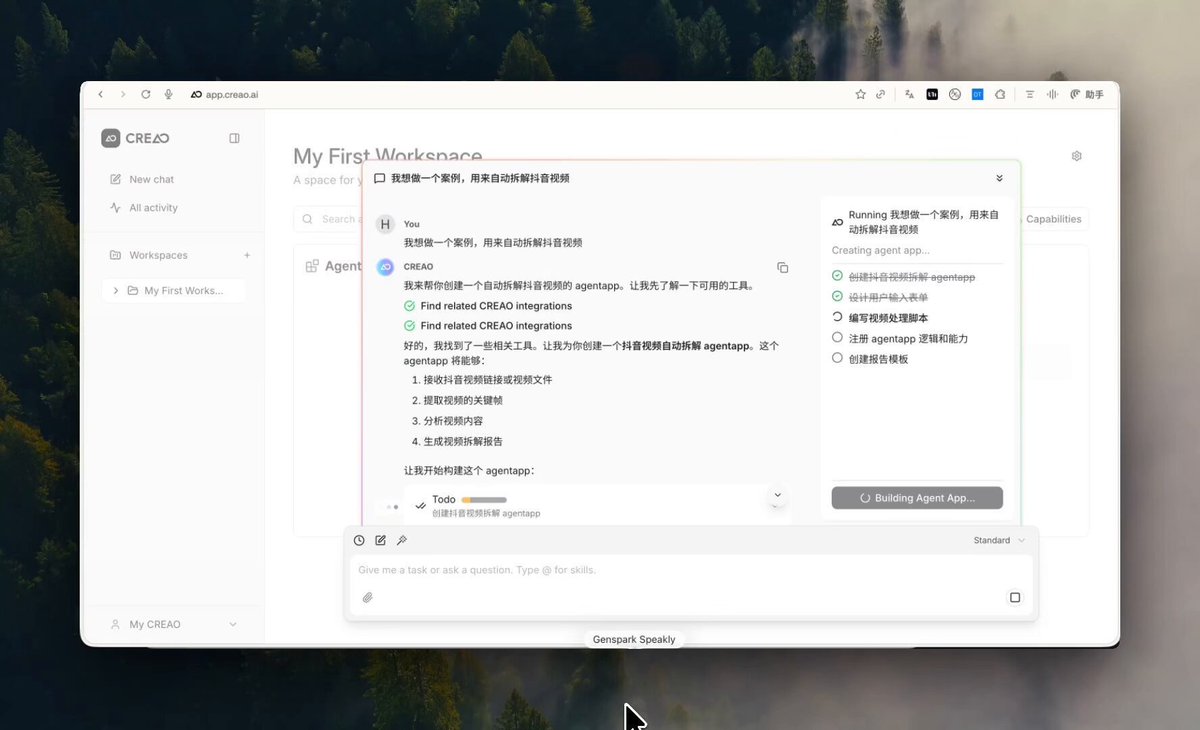Go back with the browser back arrow
Image resolution: width=1200 pixels, height=730 pixels.
pyautogui.click(x=101, y=94)
